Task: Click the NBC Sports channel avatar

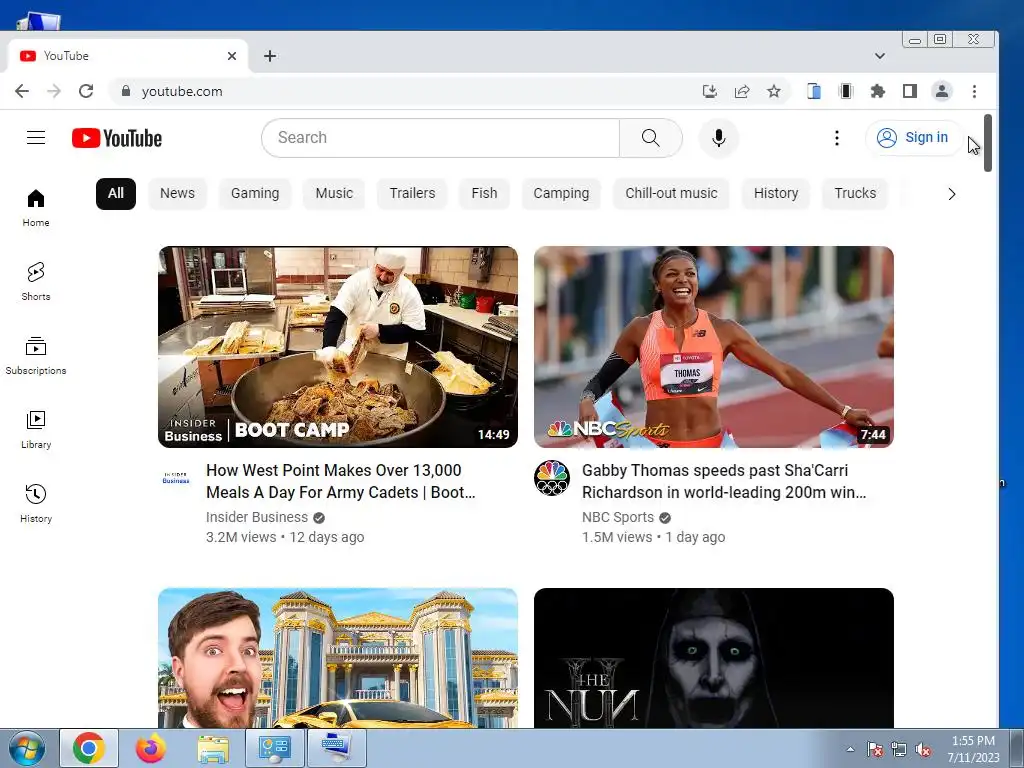Action: pyautogui.click(x=552, y=478)
